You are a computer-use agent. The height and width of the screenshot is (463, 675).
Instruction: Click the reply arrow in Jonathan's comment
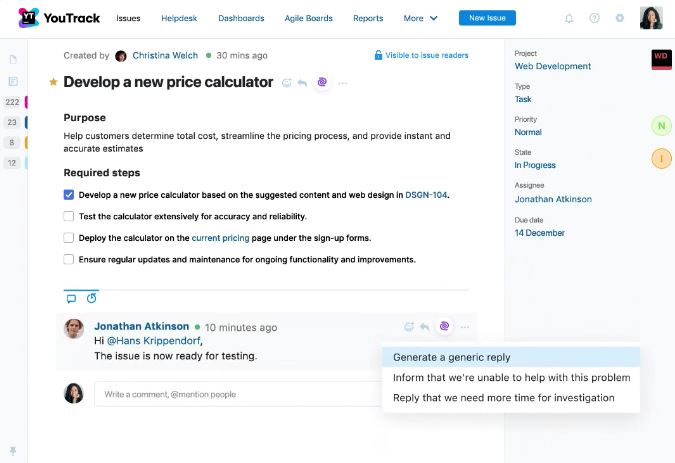point(424,327)
